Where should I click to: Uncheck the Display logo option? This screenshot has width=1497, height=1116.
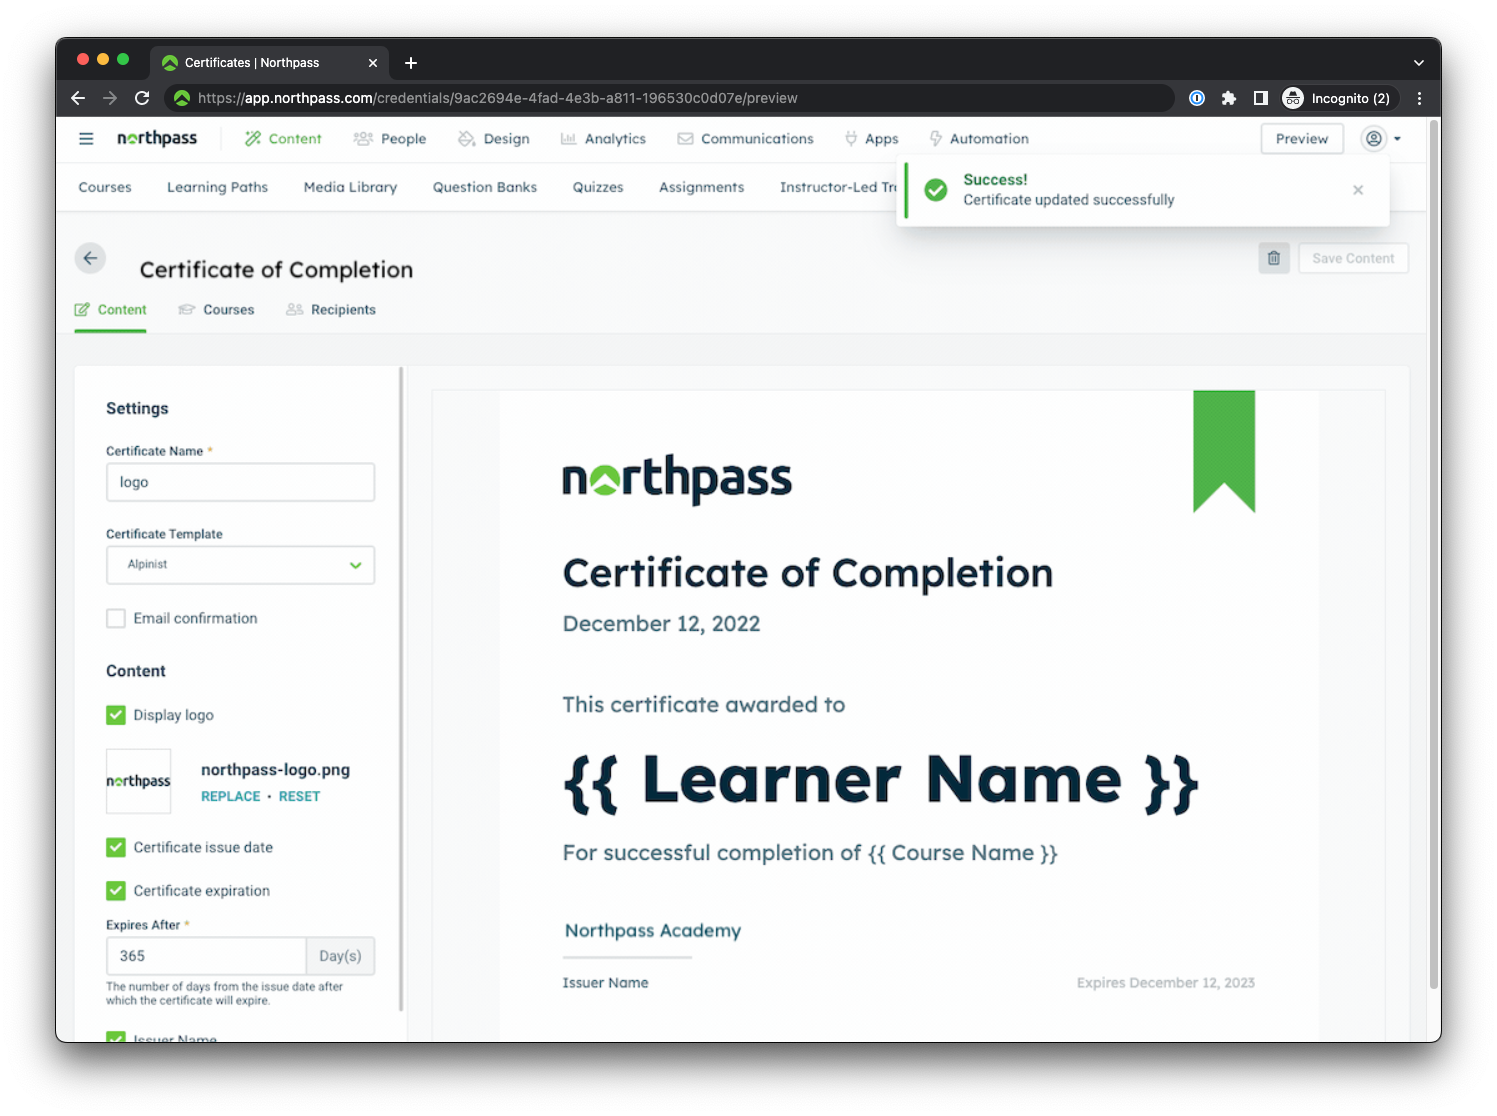[116, 715]
